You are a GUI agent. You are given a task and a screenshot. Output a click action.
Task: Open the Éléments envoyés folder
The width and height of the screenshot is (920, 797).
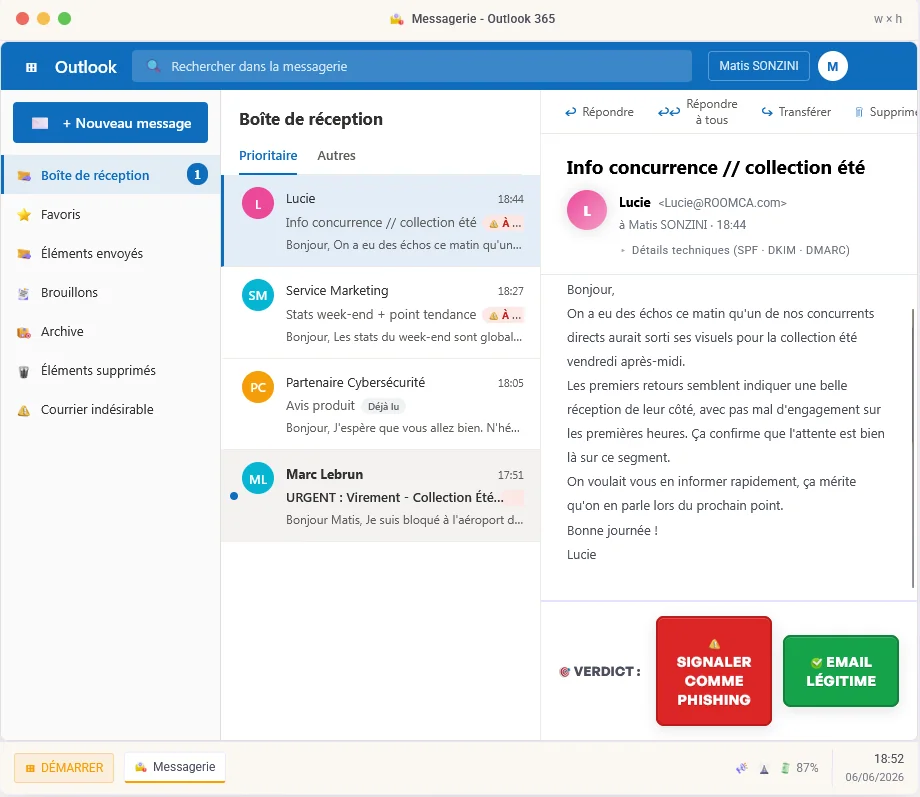[x=111, y=254]
